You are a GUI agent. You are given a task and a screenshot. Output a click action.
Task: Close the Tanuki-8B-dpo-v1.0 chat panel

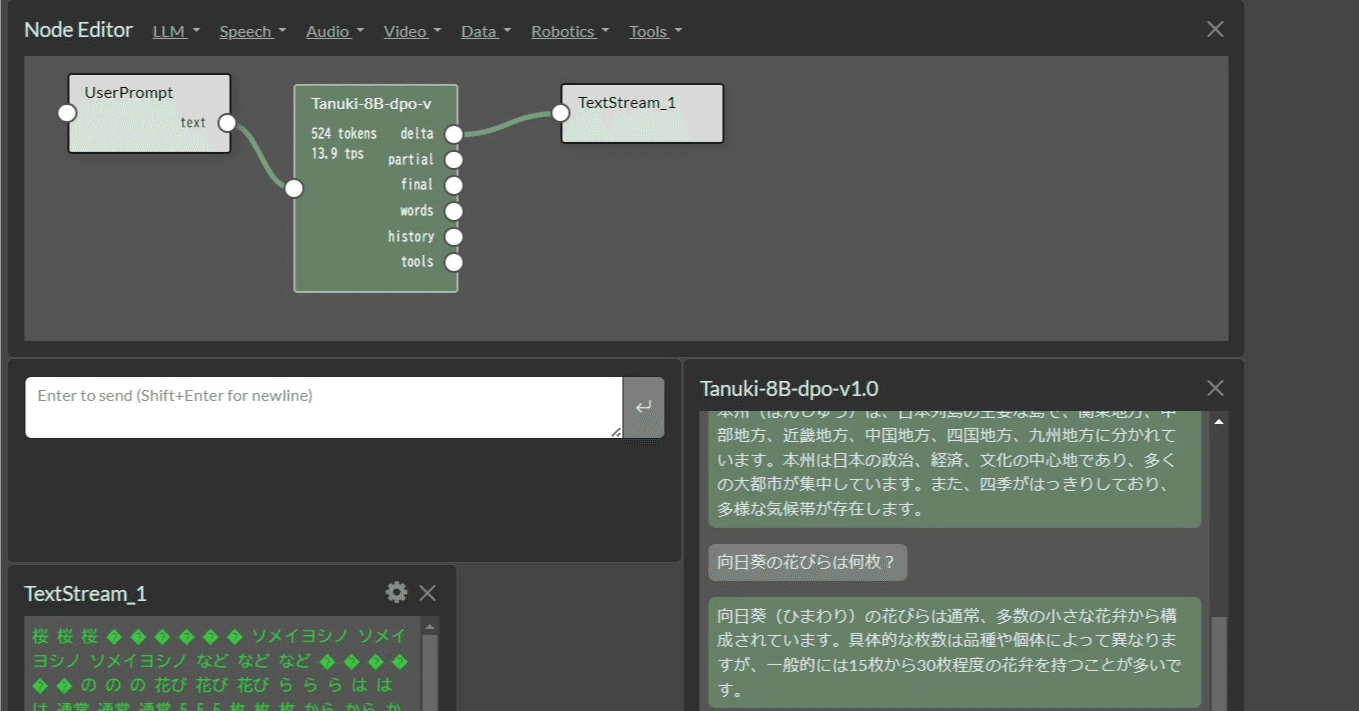click(x=1215, y=388)
